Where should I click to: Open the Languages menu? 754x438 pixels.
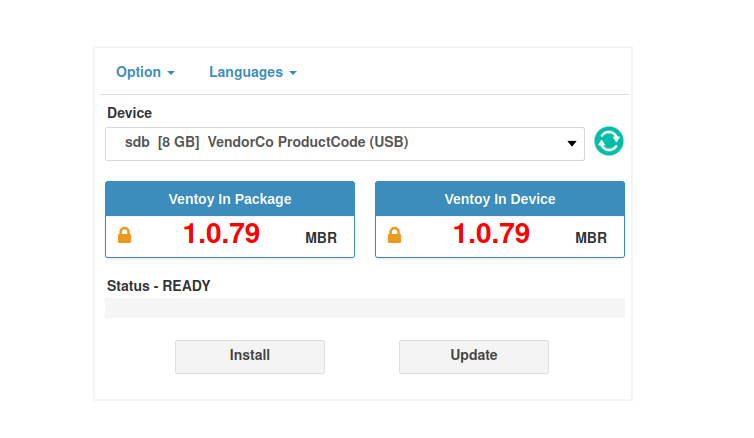[x=245, y=72]
